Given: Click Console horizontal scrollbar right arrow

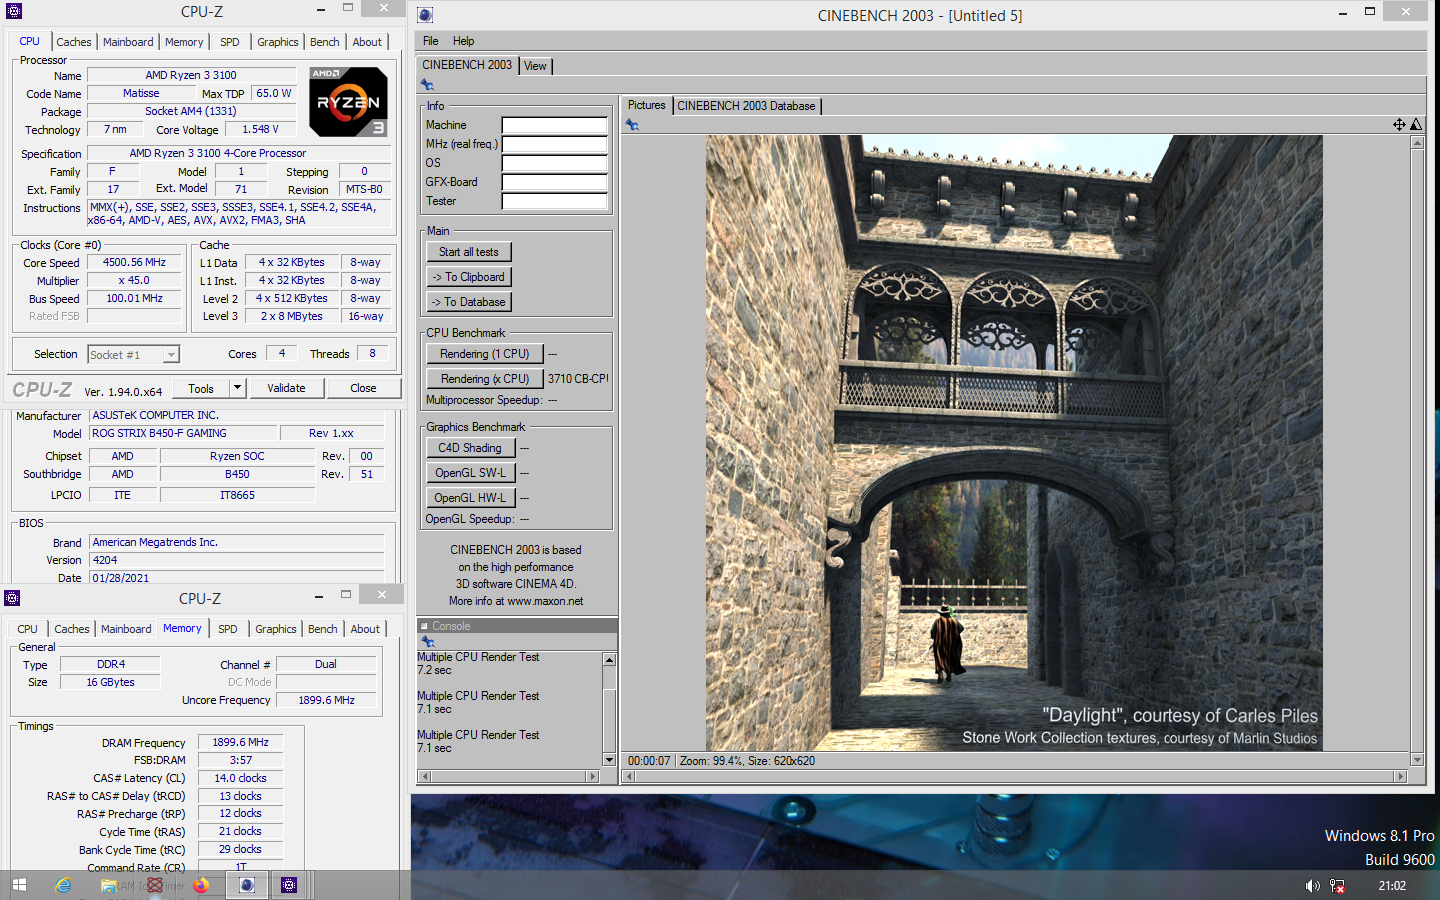Looking at the screenshot, I should pyautogui.click(x=593, y=776).
